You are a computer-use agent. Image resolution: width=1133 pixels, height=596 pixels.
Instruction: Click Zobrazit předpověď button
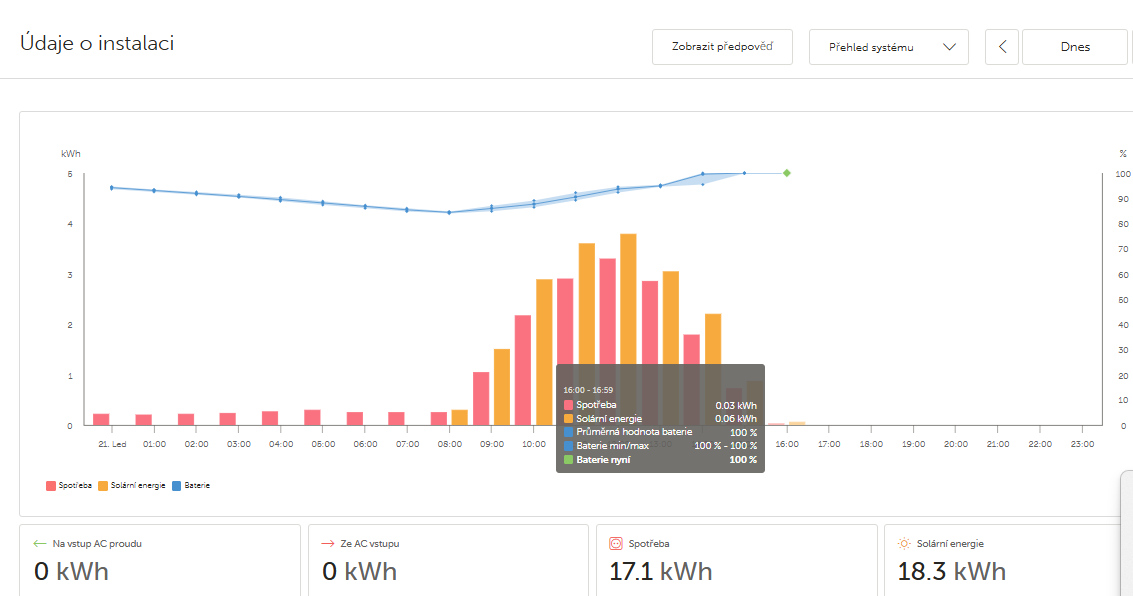[722, 47]
